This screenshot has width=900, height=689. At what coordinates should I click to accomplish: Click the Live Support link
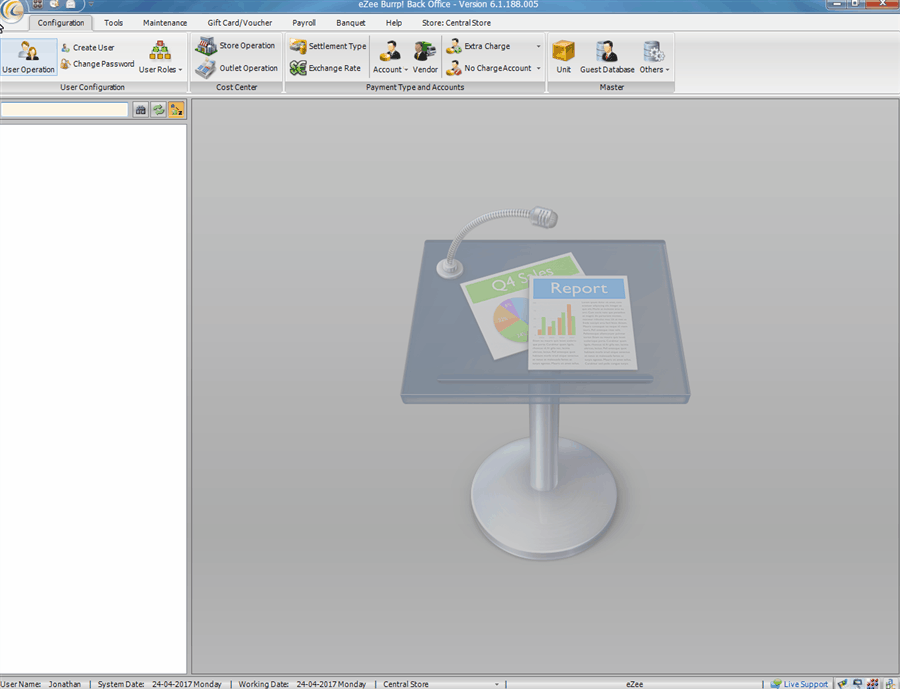point(805,684)
